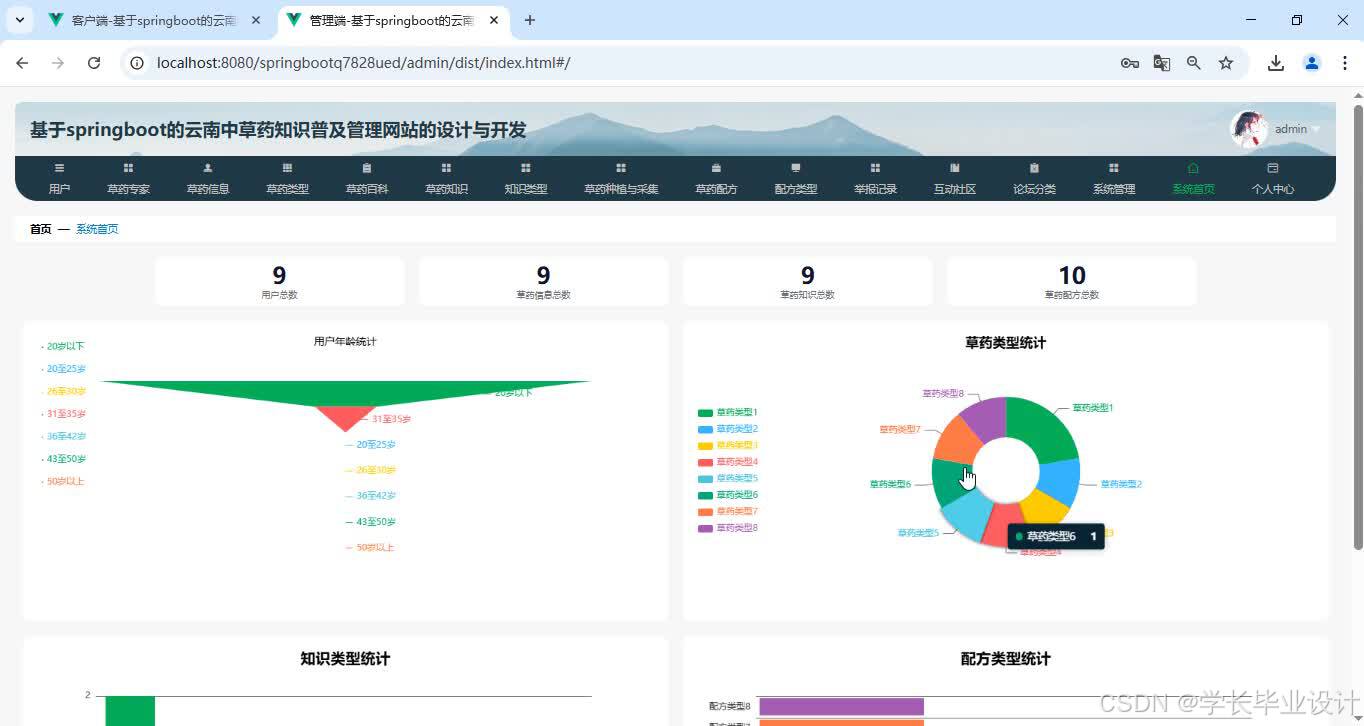Image resolution: width=1364 pixels, height=726 pixels.
Task: Click the page vertical scrollbar
Action: 1357,327
